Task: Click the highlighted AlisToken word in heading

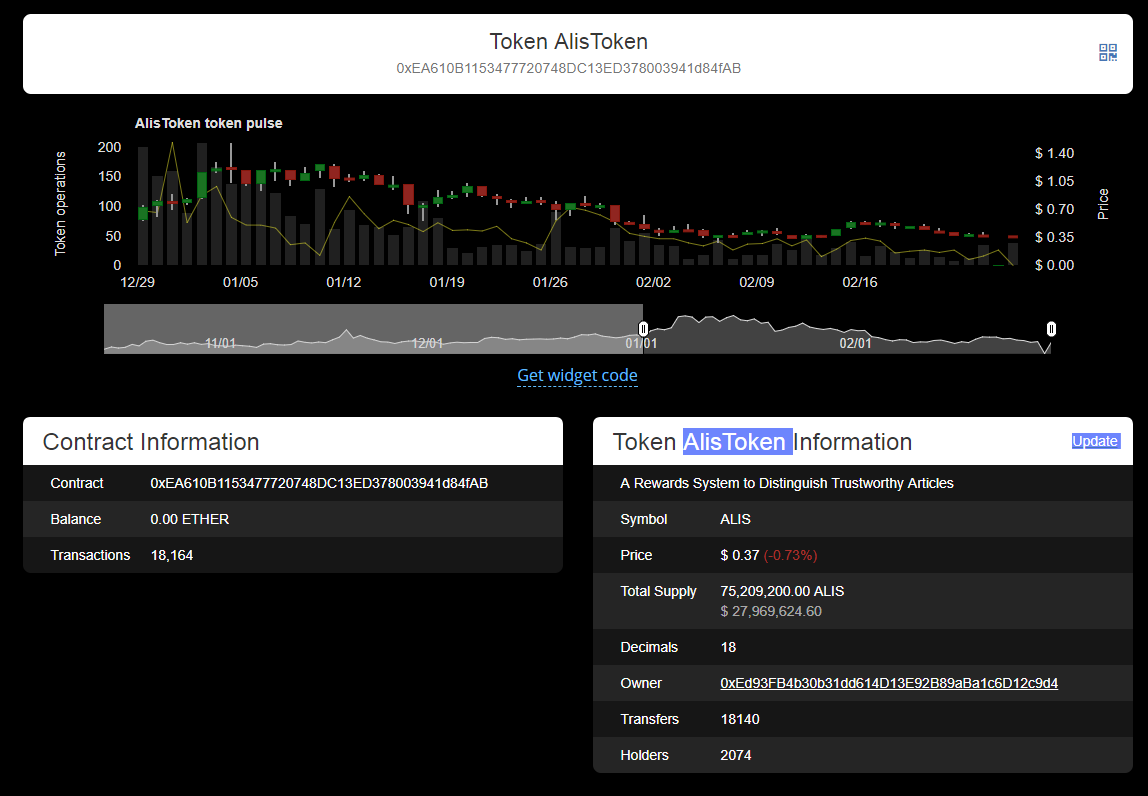Action: pyautogui.click(x=737, y=442)
